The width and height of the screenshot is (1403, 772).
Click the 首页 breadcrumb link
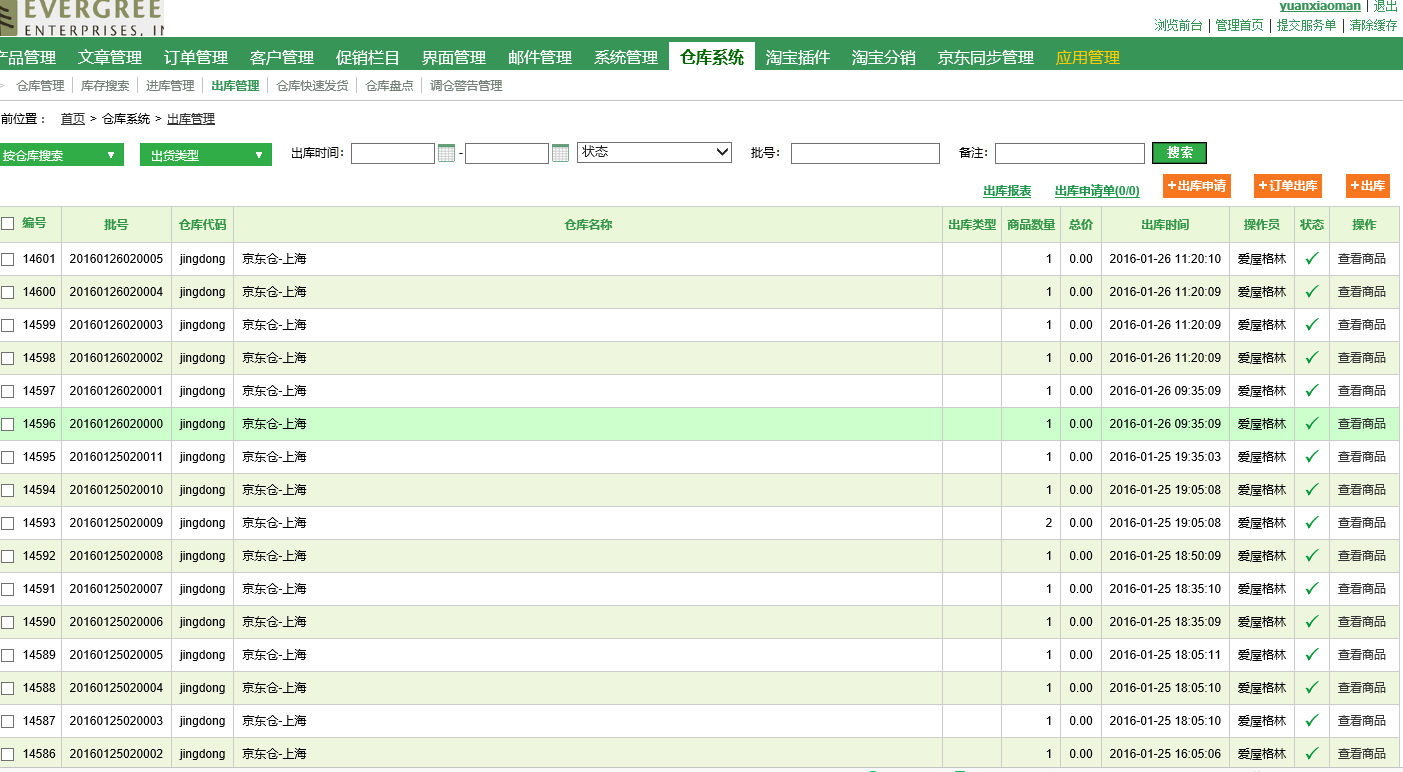[x=73, y=119]
